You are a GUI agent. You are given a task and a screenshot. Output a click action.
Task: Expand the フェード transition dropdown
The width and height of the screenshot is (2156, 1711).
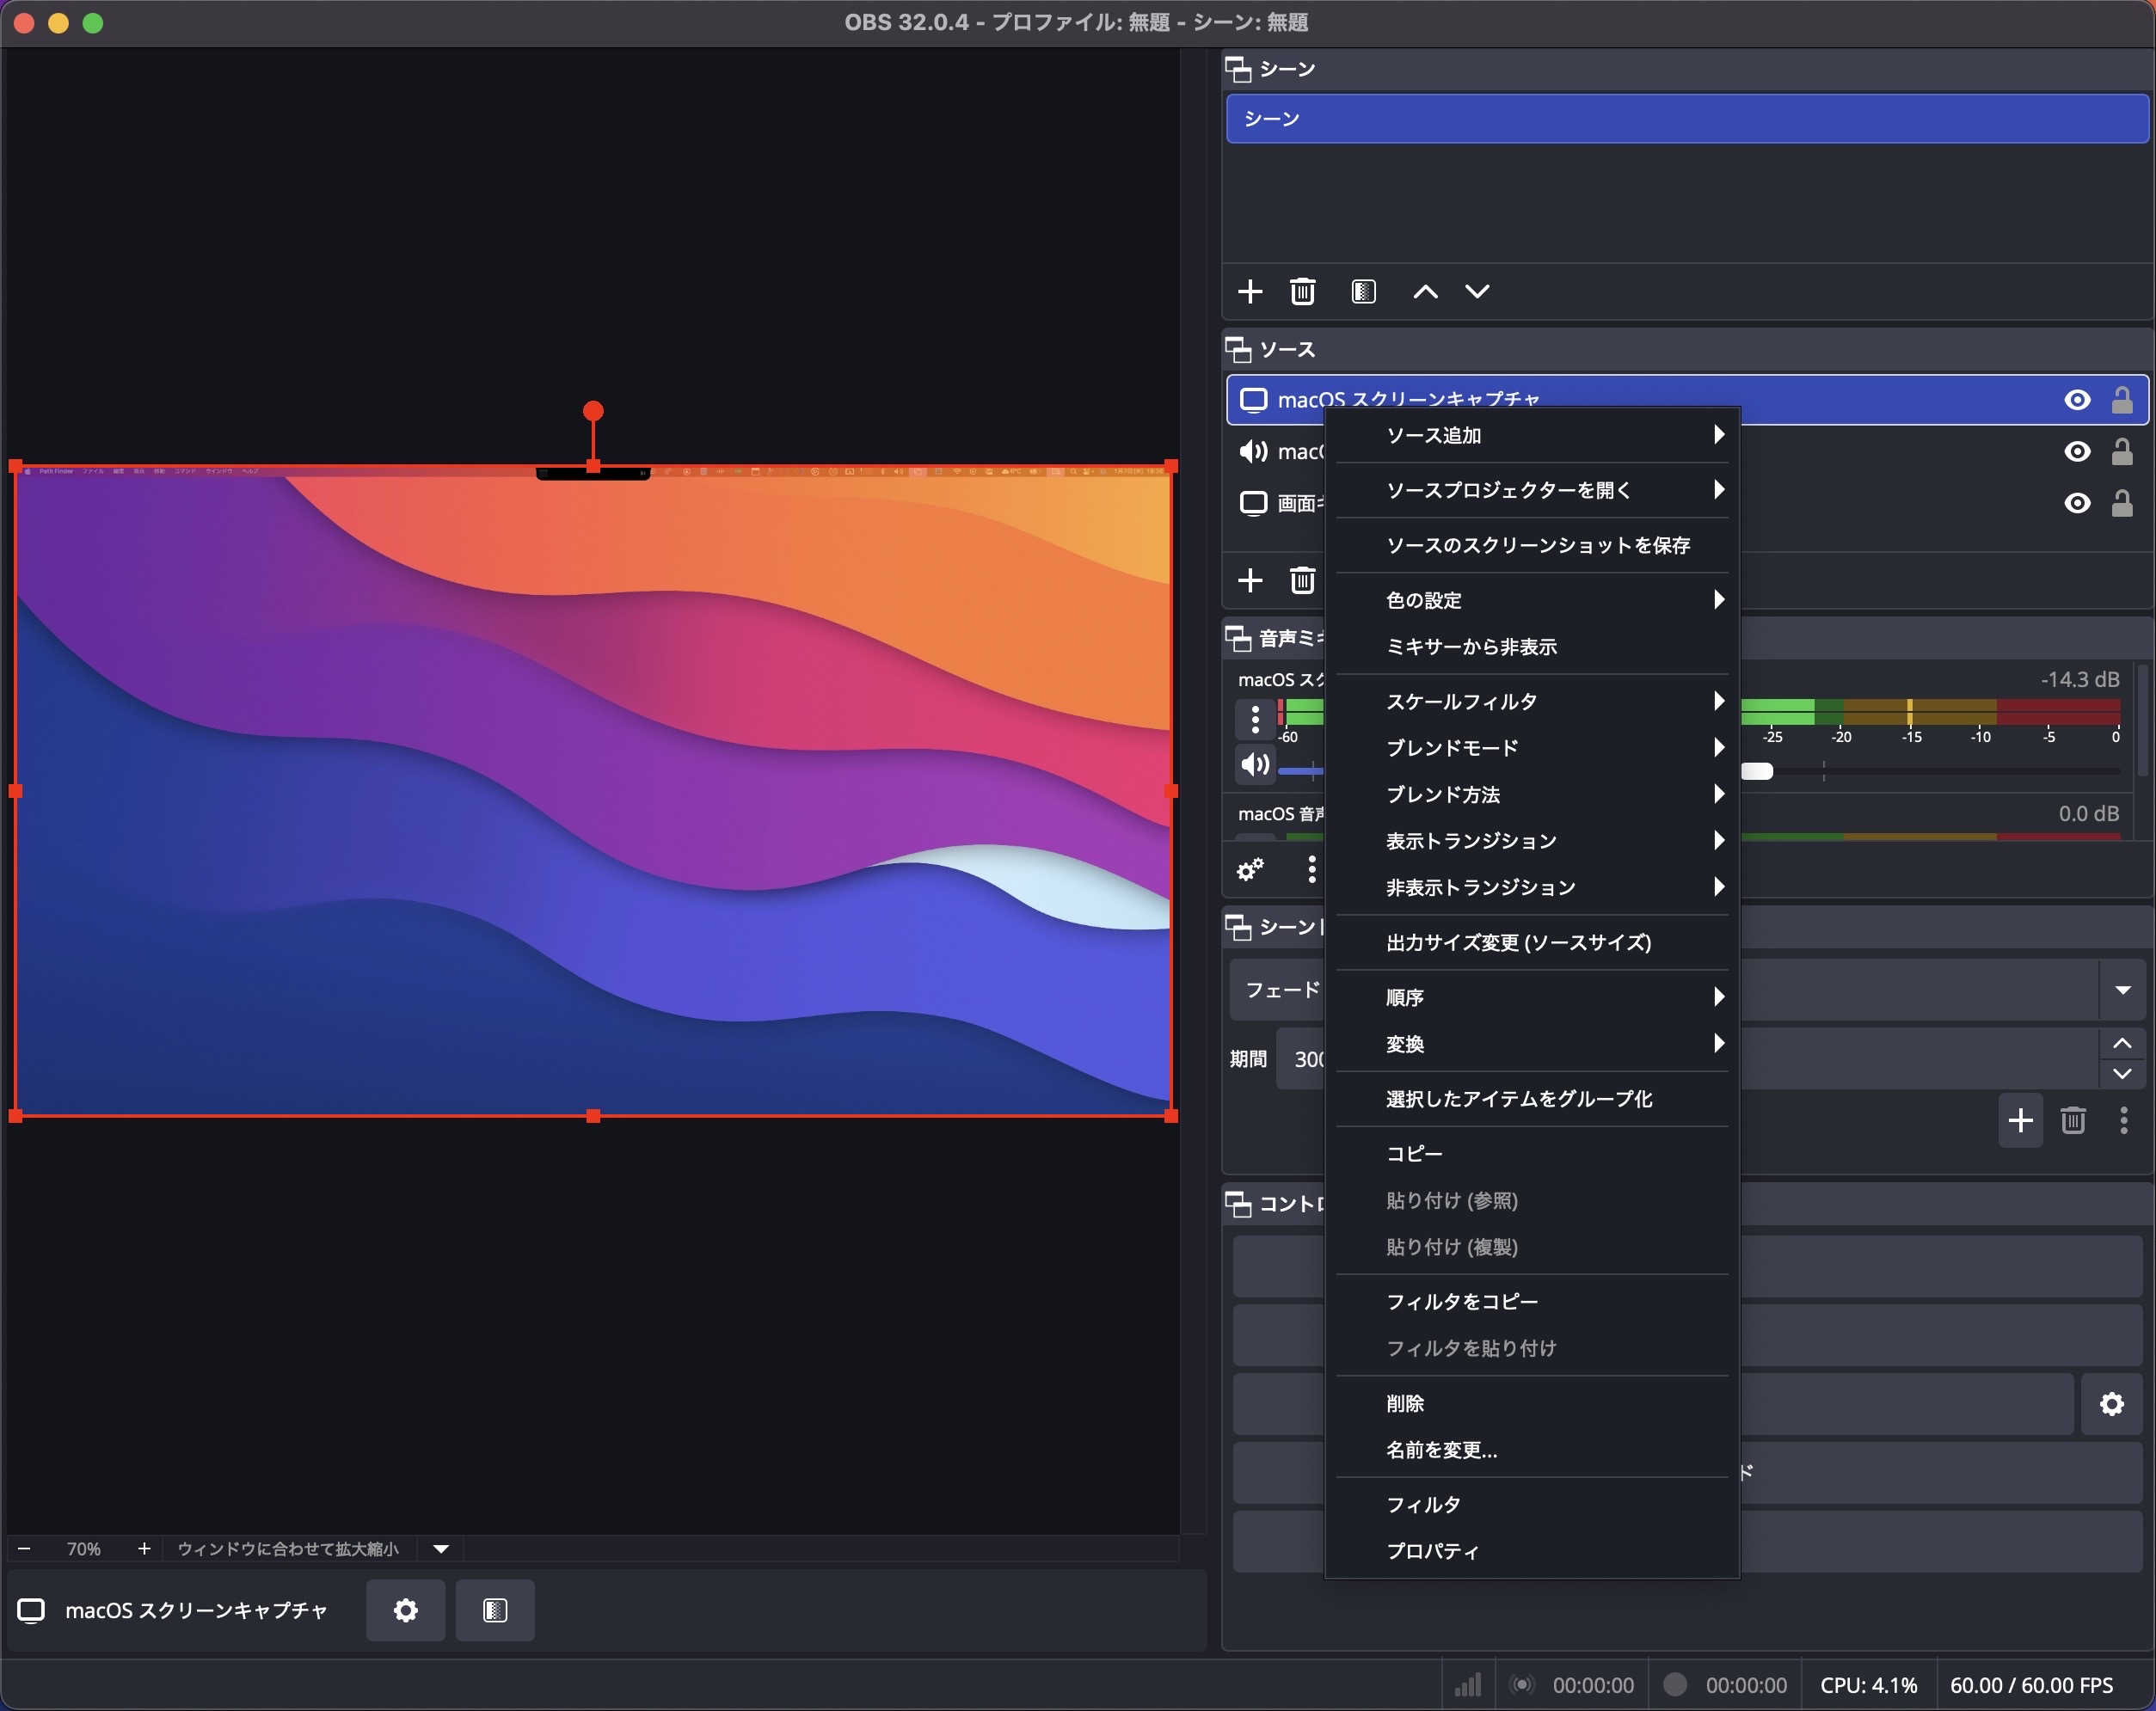pos(2122,990)
